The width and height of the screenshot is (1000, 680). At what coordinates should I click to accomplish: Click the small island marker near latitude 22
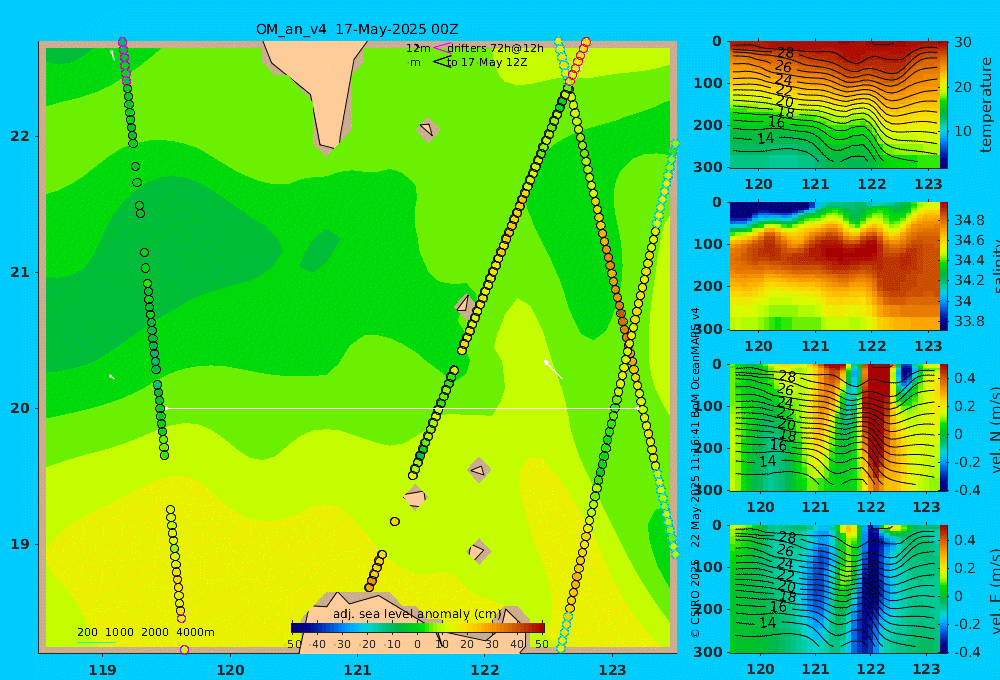point(427,129)
